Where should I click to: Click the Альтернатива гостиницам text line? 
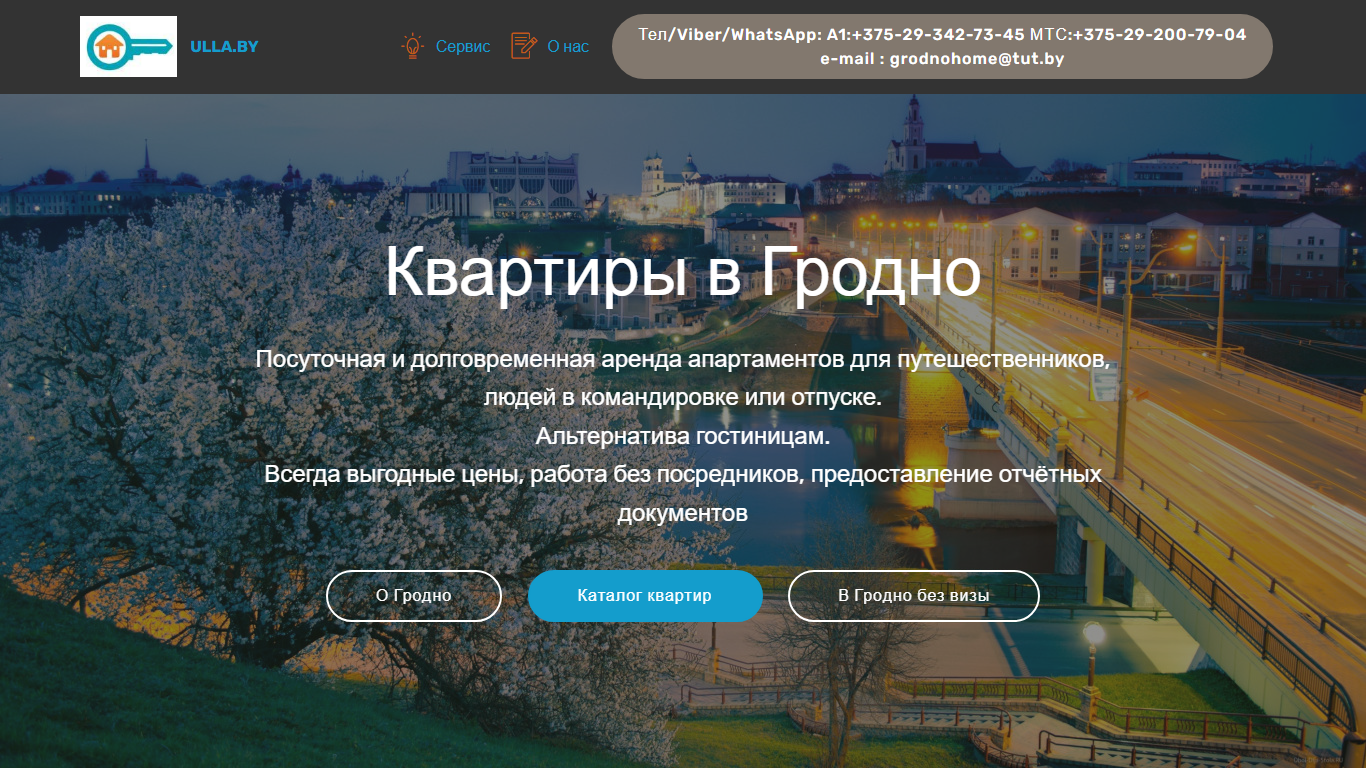coord(683,436)
